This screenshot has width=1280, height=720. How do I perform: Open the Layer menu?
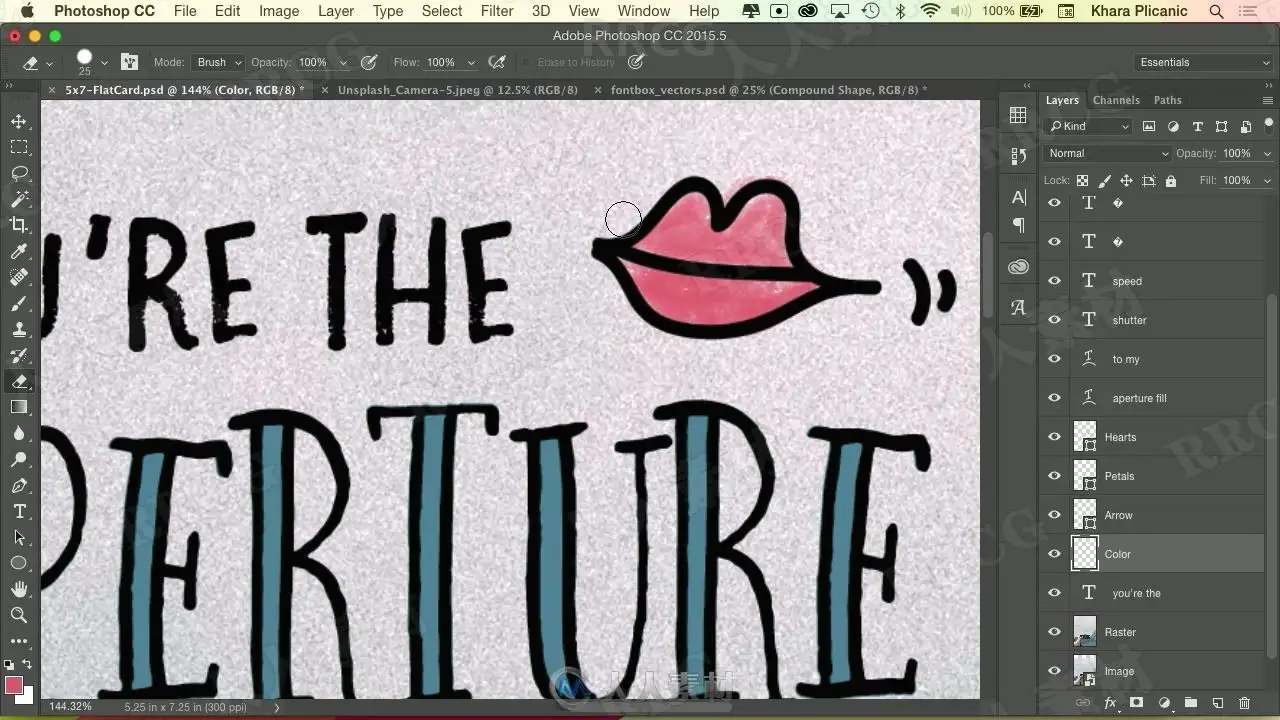(x=336, y=11)
